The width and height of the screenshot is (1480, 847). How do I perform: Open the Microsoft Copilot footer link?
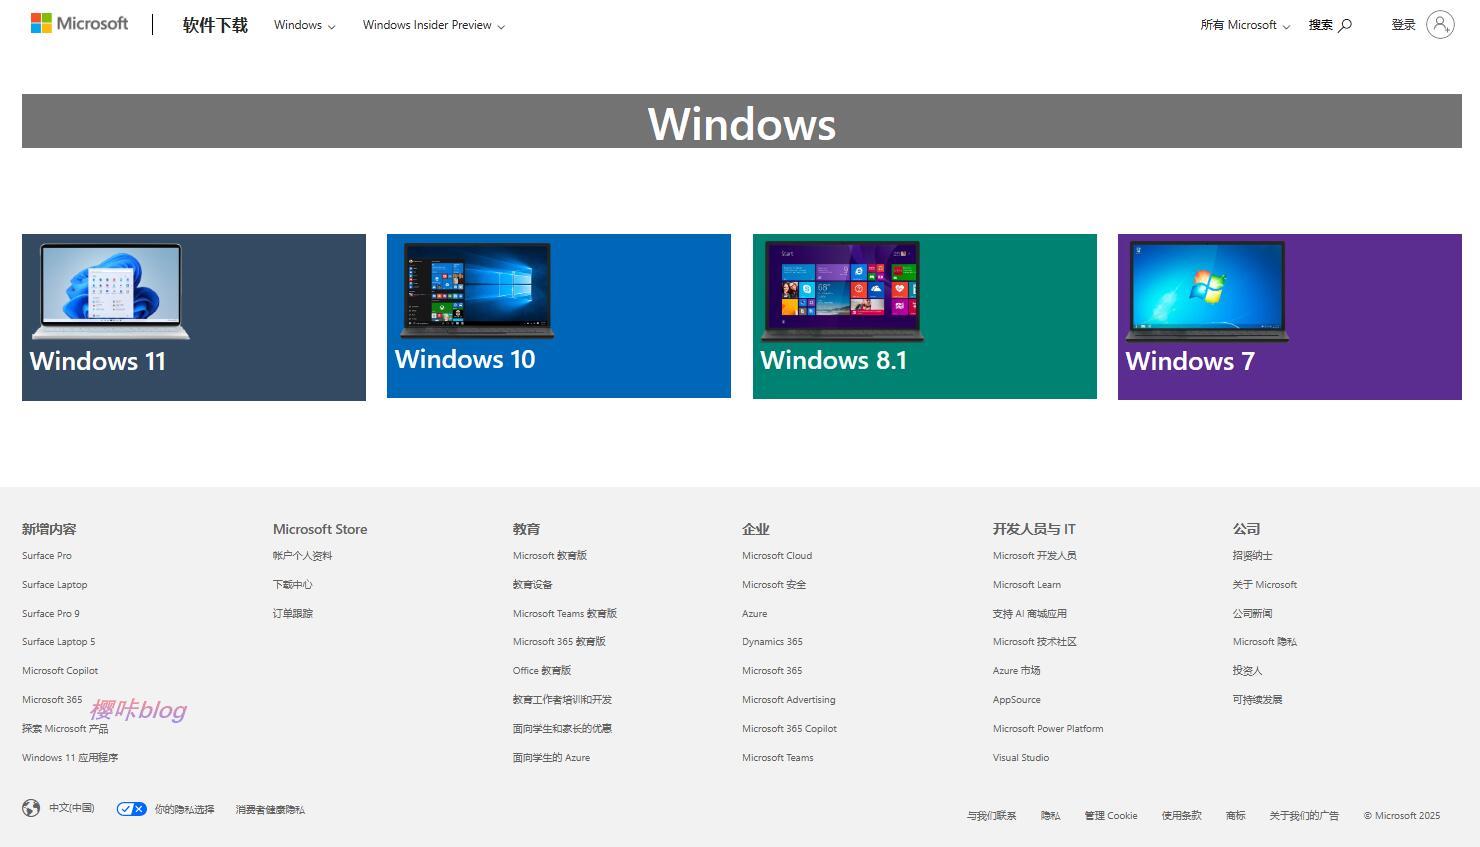[60, 671]
